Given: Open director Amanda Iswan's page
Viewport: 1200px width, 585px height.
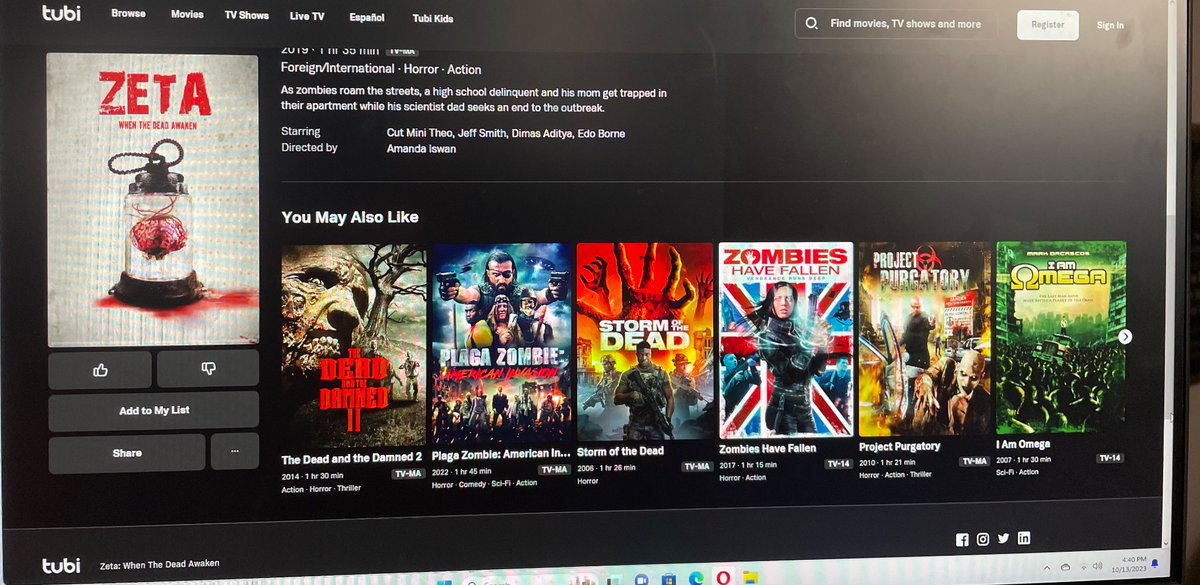Looking at the screenshot, I should (x=421, y=148).
